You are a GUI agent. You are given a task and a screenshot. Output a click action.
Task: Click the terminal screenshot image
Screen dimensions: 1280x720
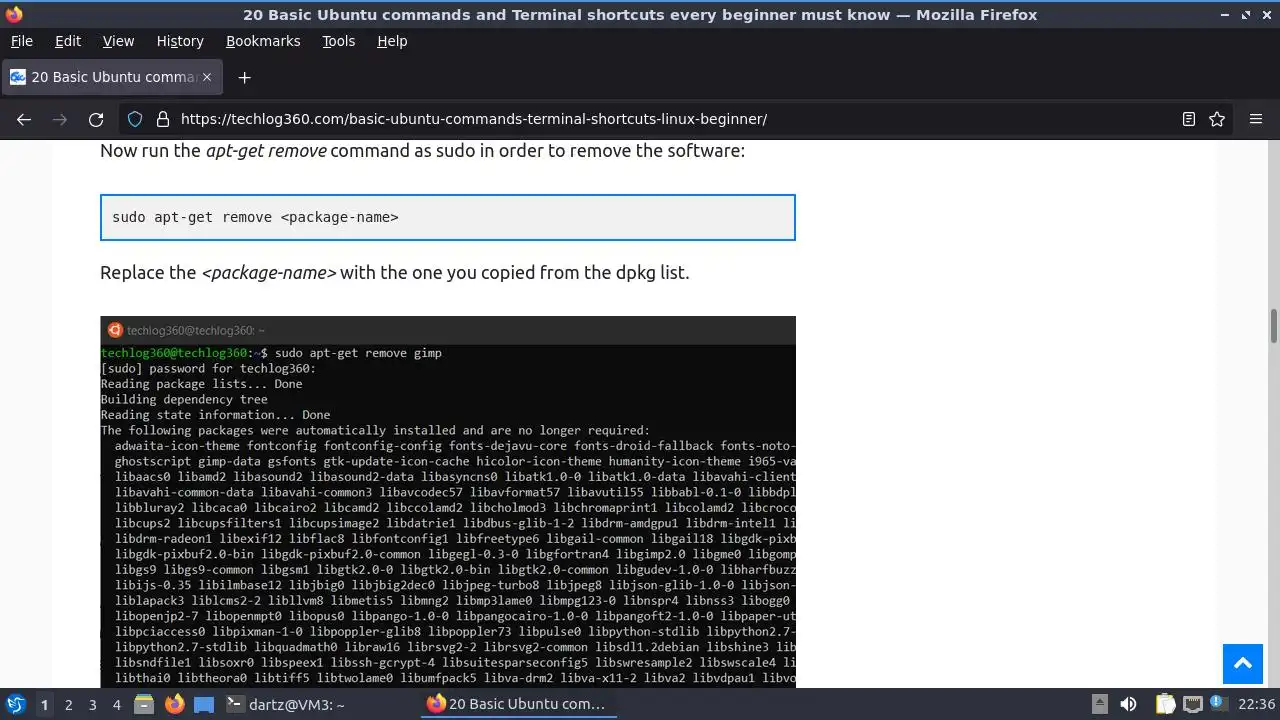coord(448,501)
